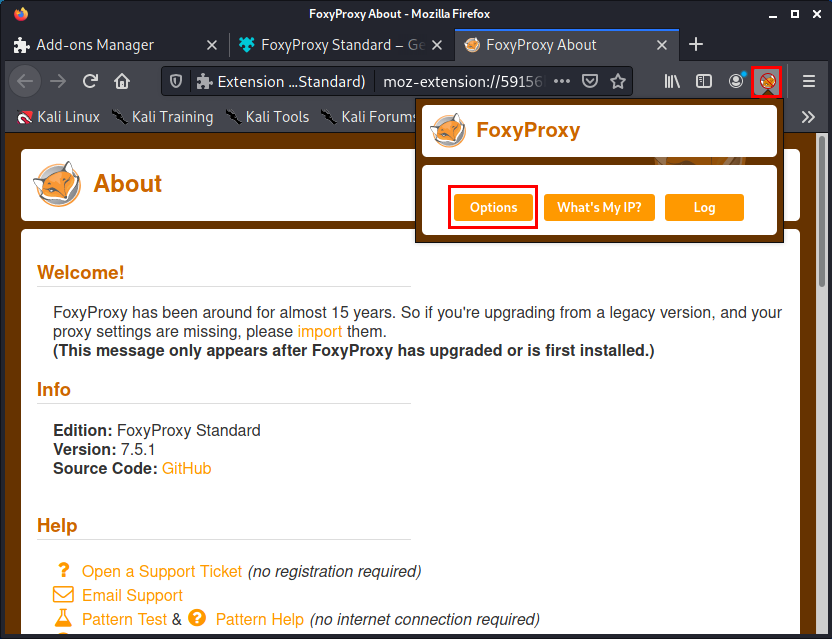This screenshot has width=832, height=639.
Task: Open the Library bookshelf icon
Action: (x=672, y=81)
